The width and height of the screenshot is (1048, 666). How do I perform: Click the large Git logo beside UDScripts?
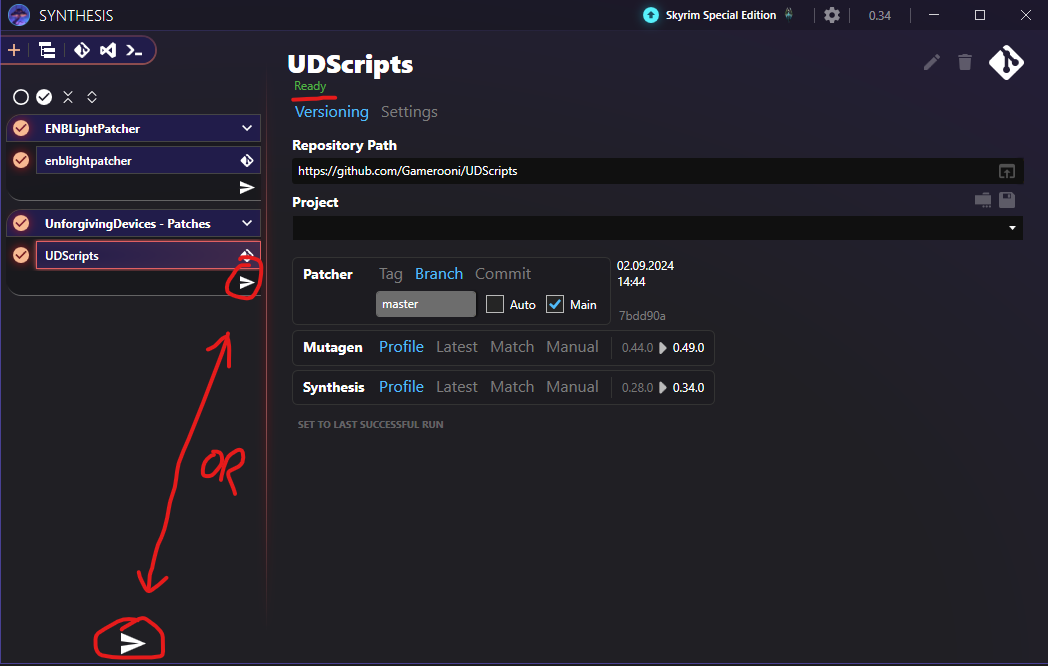coord(1006,62)
